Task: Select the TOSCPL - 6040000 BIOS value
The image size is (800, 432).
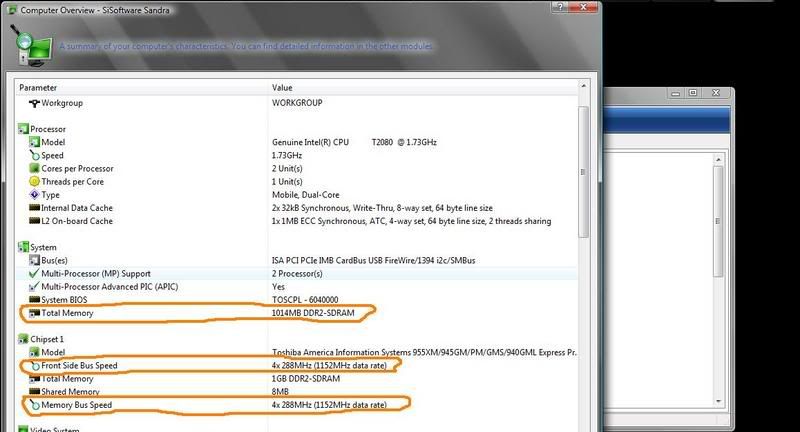Action: (305, 299)
